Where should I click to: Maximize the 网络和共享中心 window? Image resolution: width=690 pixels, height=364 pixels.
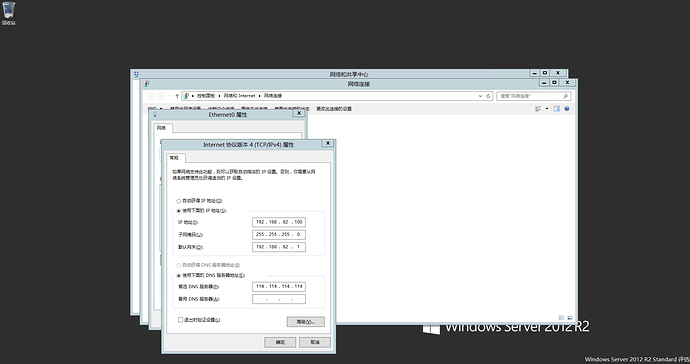pos(545,73)
